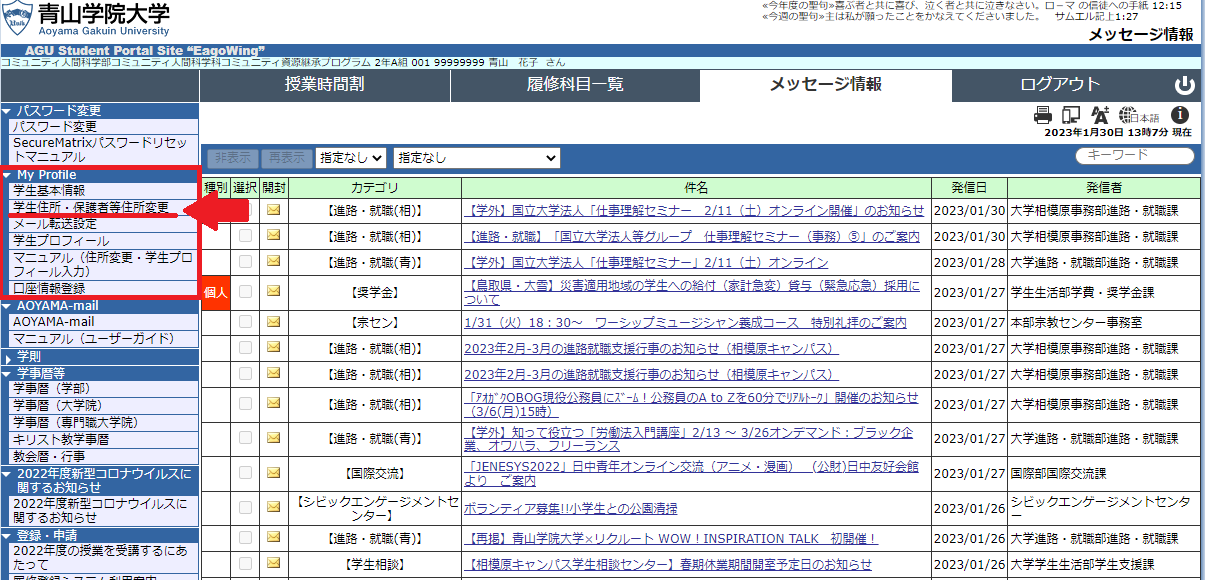Click the Aoyama Gakuin University logo
Screen dimensions: 1205x580
(86, 20)
